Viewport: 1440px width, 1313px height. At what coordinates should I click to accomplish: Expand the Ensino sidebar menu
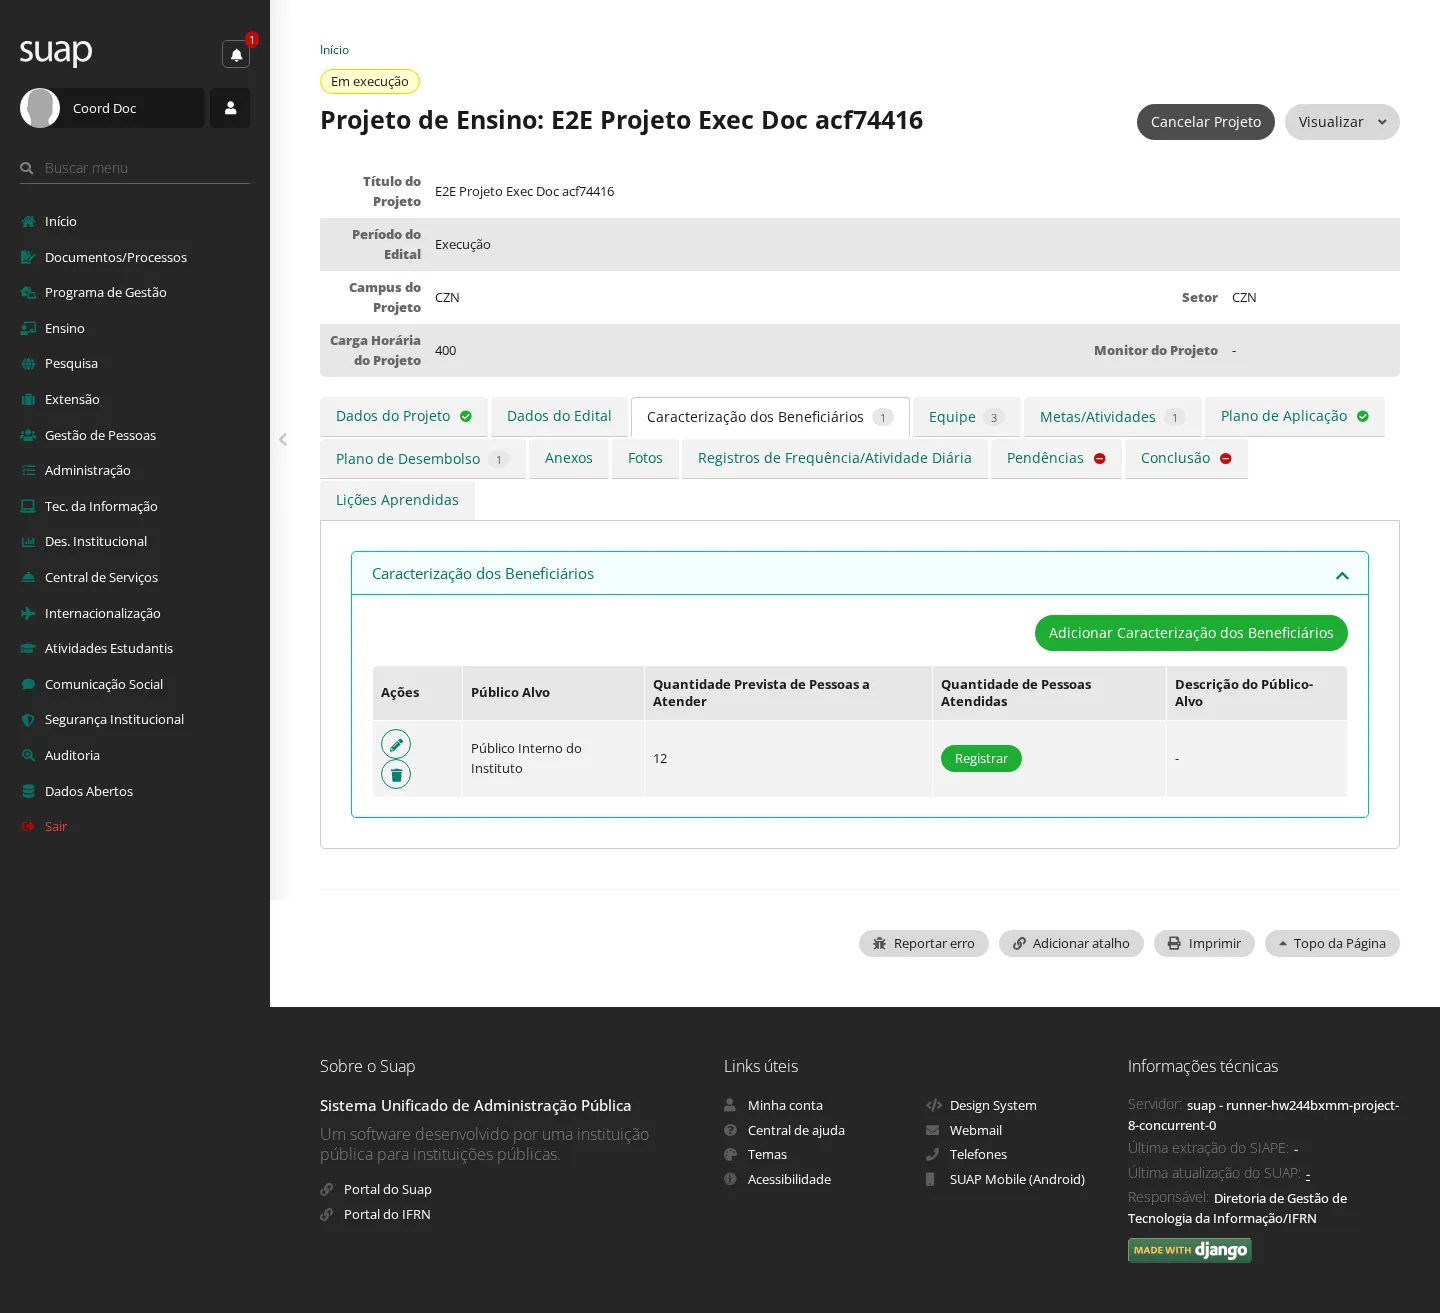click(x=65, y=328)
